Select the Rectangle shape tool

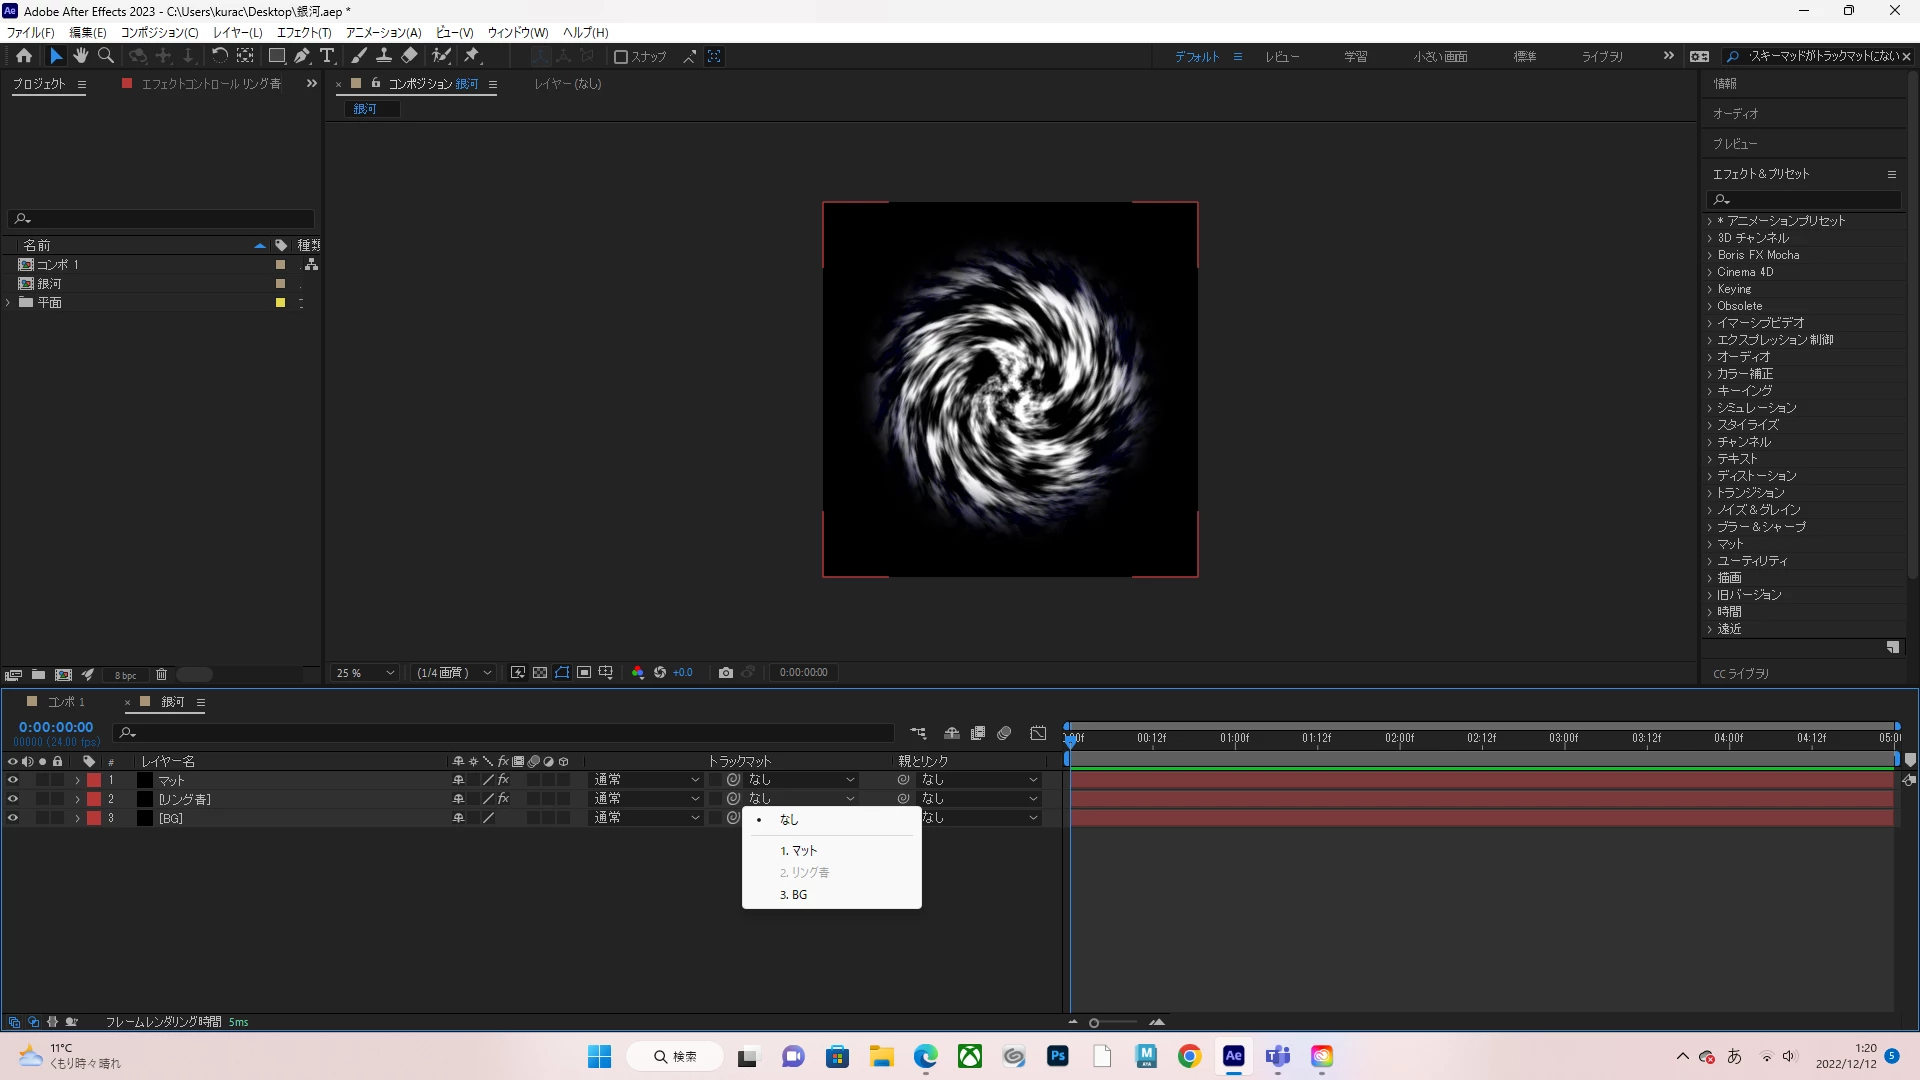(277, 56)
